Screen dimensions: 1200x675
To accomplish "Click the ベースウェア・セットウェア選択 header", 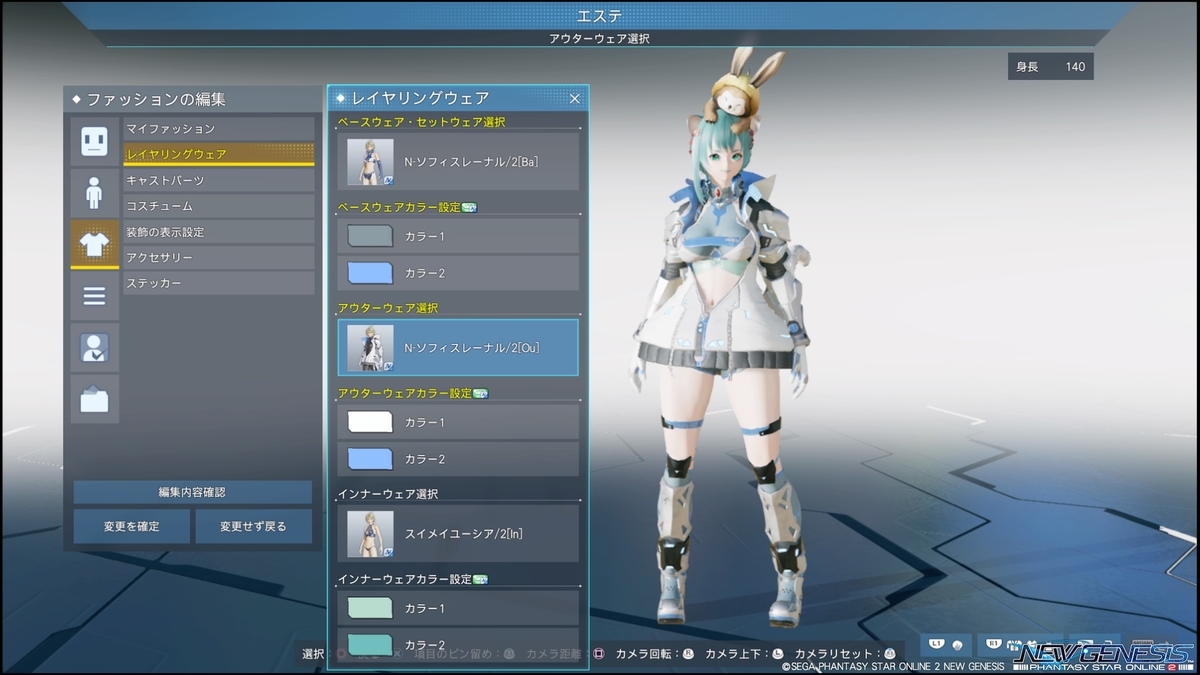I will coord(421,122).
